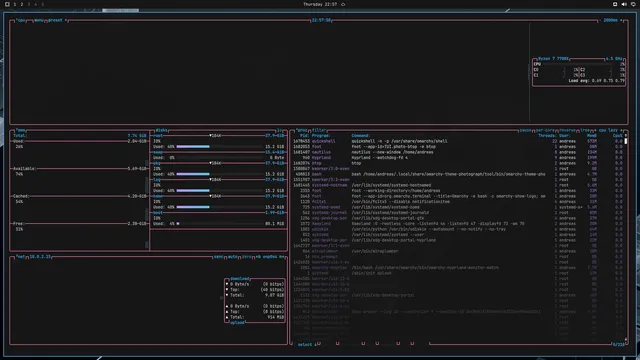This screenshot has width=640, height=360.
Task: Select the wireplumber process row
Action: [457, 251]
